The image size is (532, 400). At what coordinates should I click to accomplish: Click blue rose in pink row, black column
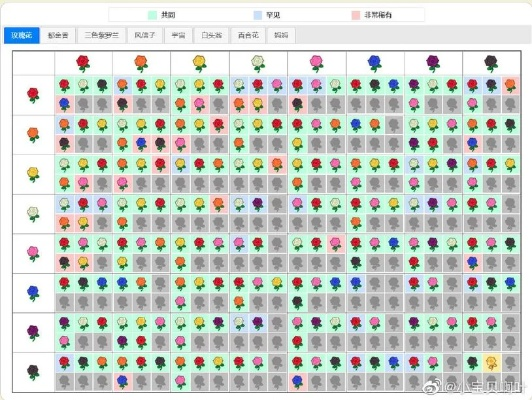(x=472, y=263)
